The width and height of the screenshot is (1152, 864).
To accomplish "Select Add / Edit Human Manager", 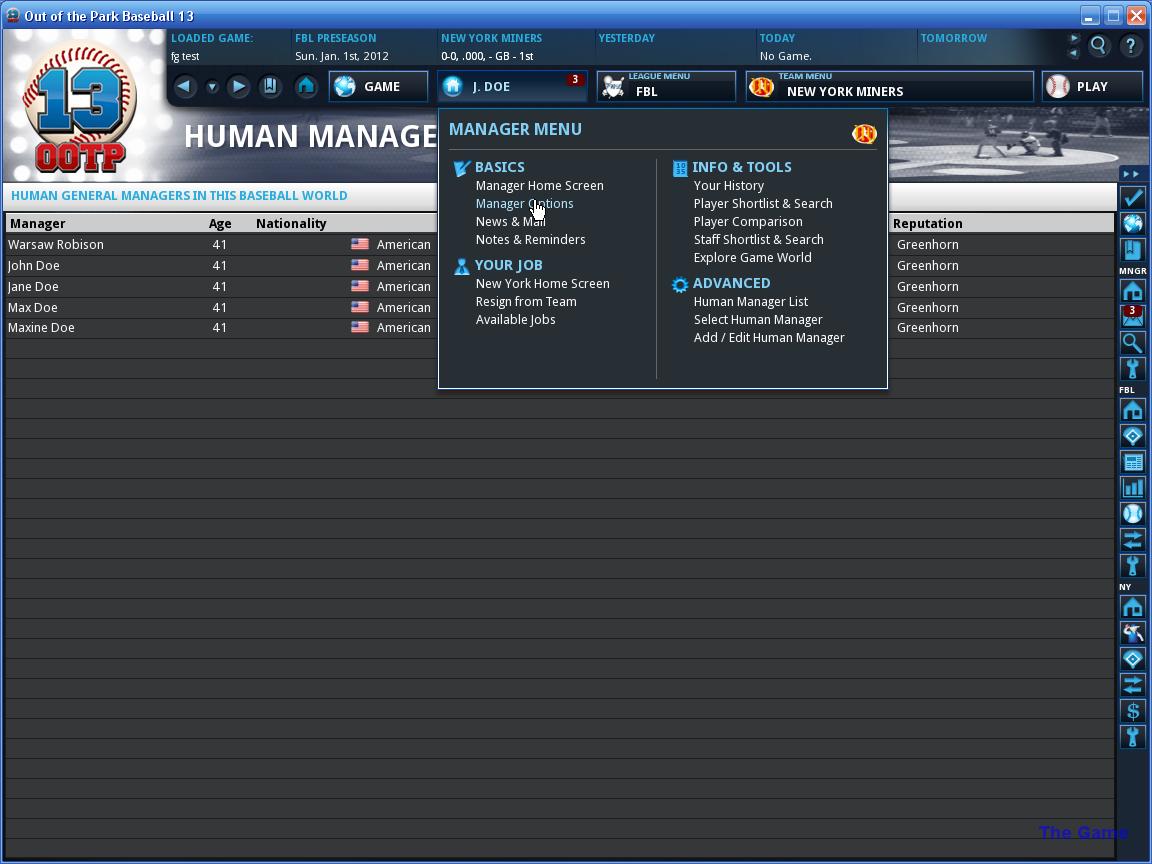I will [768, 337].
